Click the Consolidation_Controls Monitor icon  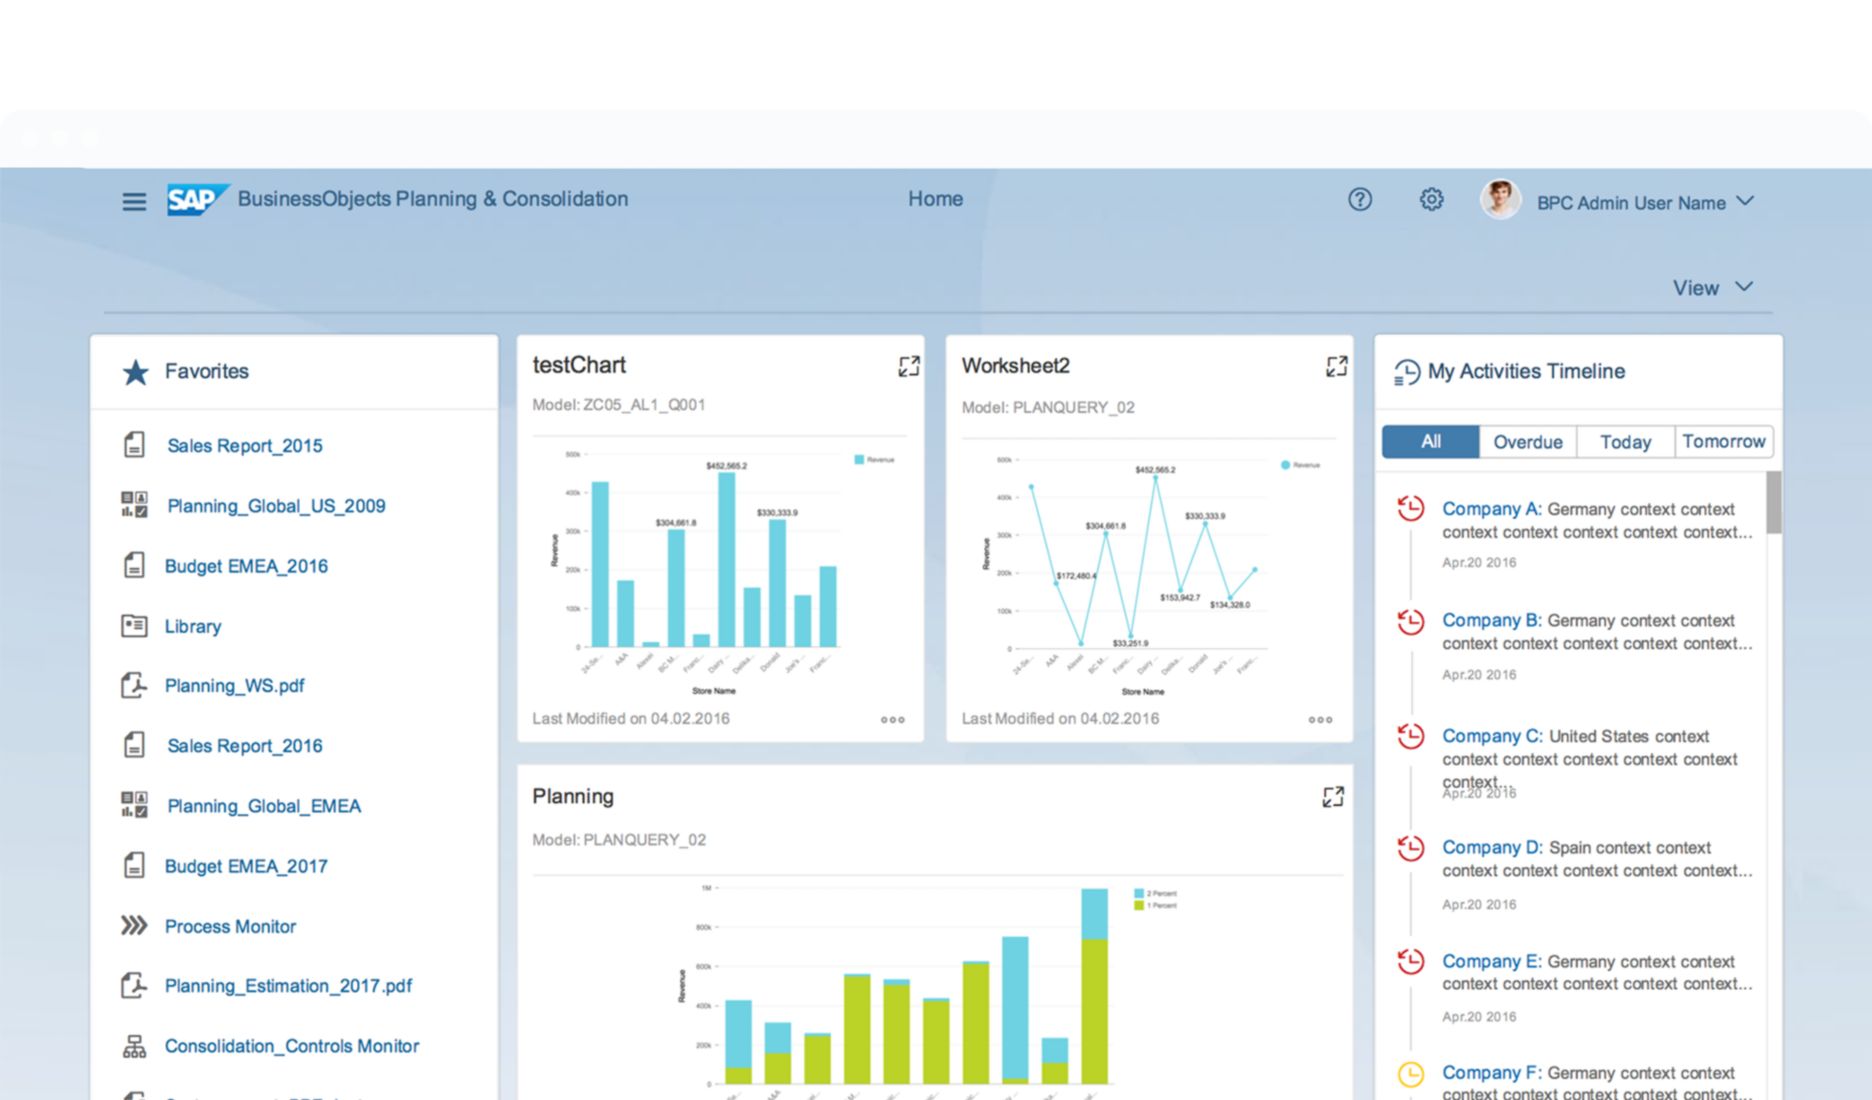tap(135, 1045)
